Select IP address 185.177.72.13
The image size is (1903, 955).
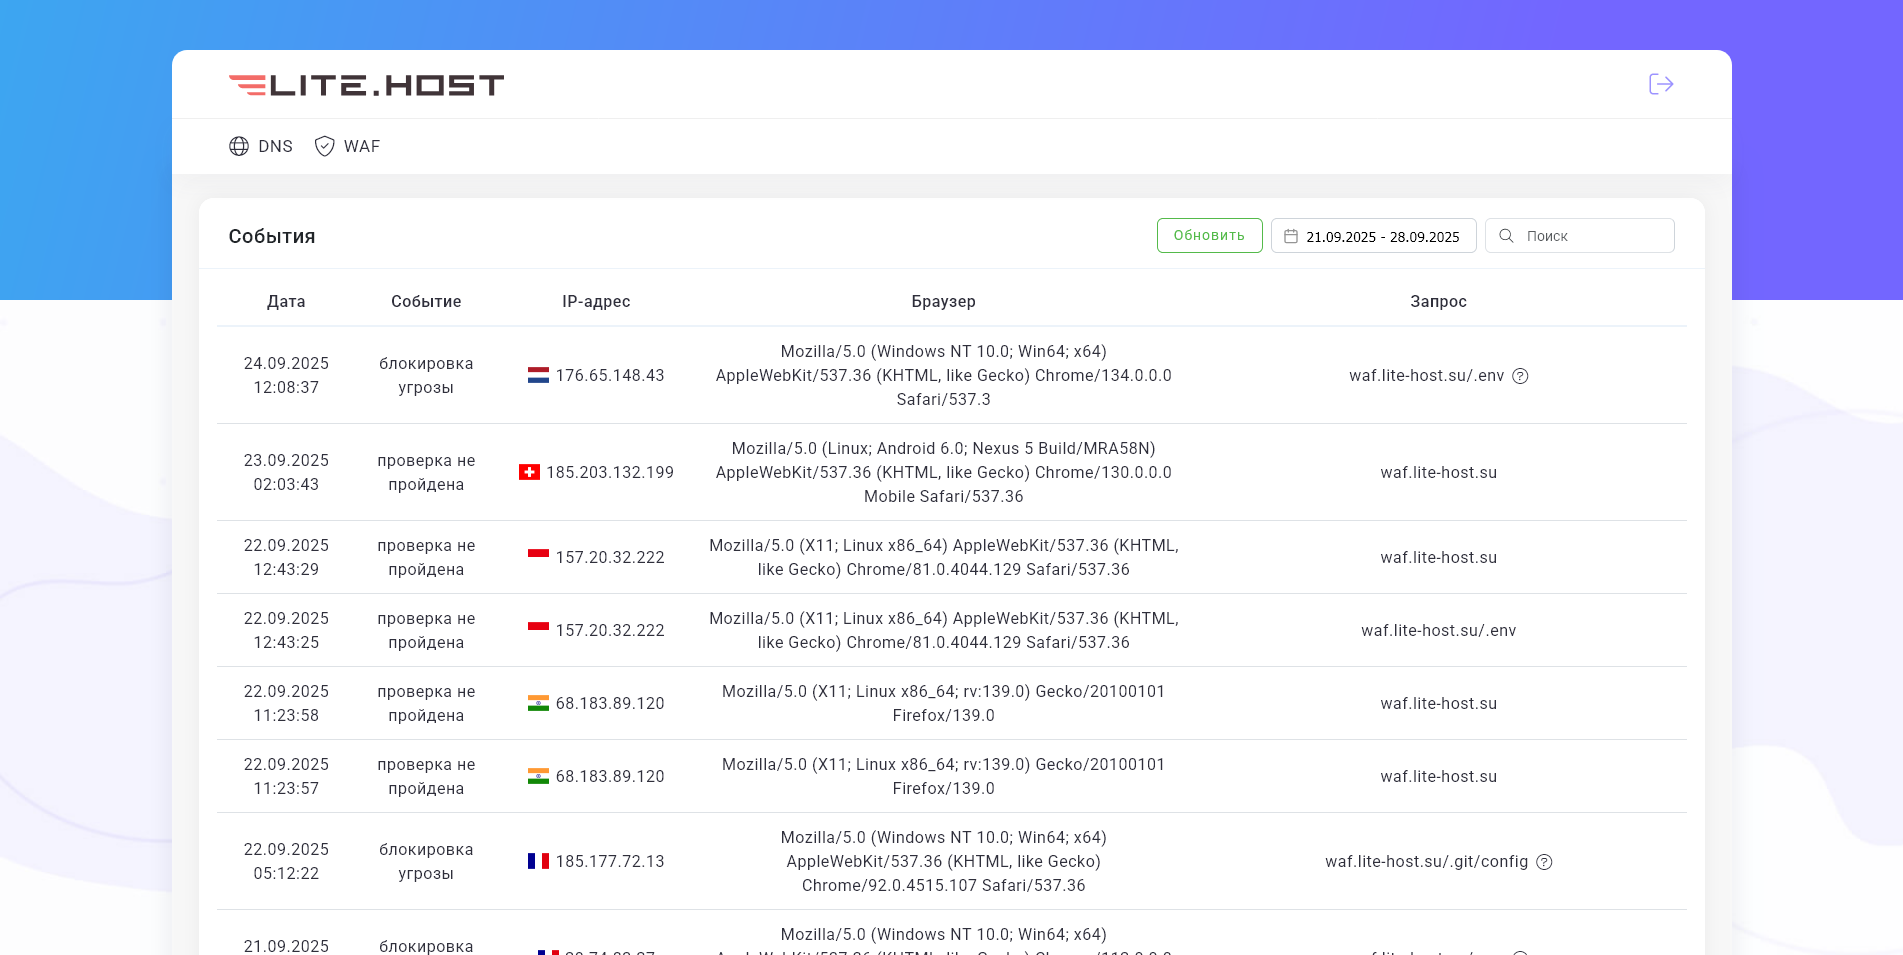[x=610, y=861]
